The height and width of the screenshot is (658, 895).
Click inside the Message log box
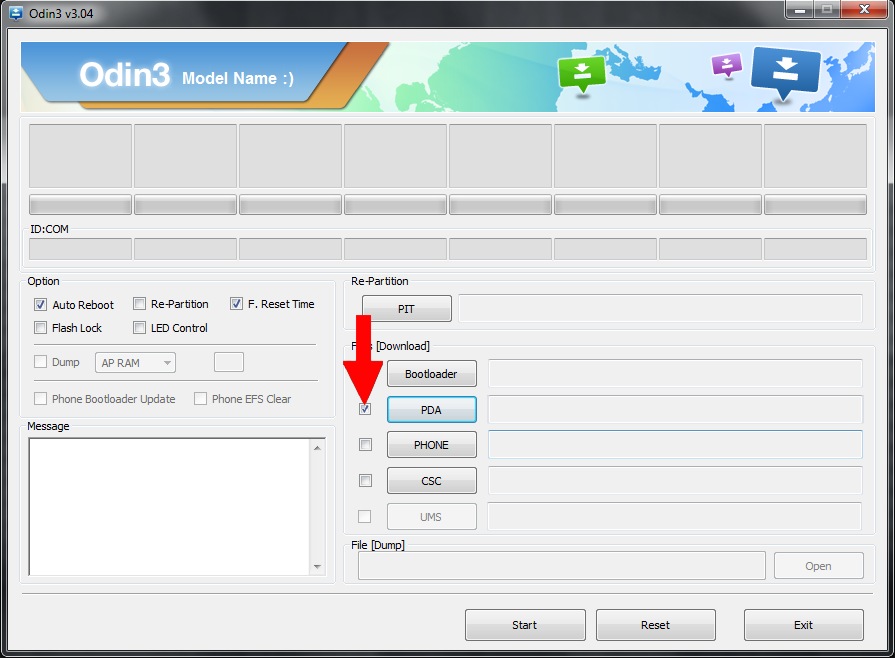pos(169,507)
